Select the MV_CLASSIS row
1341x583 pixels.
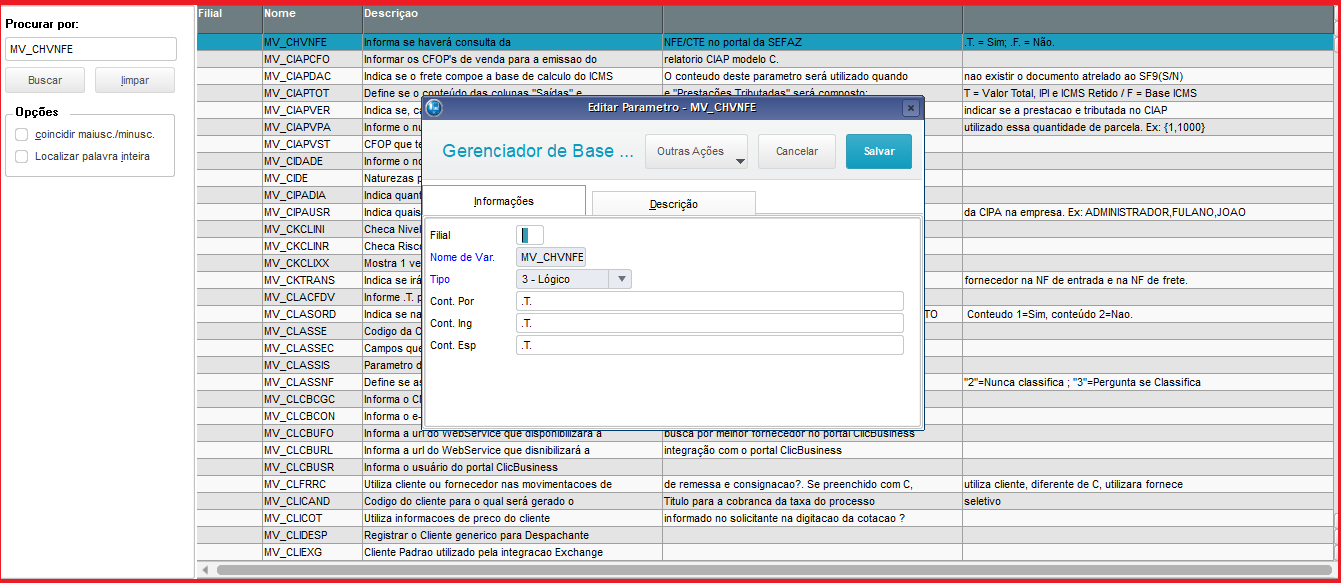[765, 365]
